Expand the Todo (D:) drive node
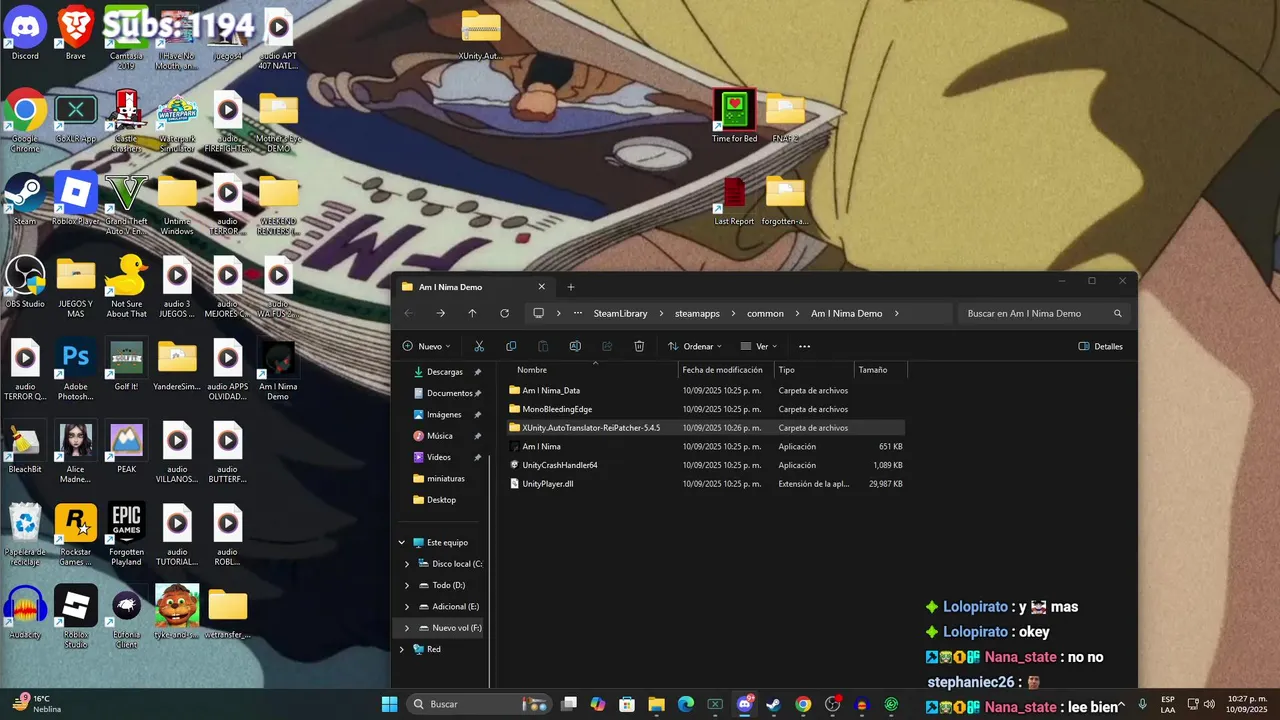This screenshot has width=1280, height=720. [x=407, y=585]
